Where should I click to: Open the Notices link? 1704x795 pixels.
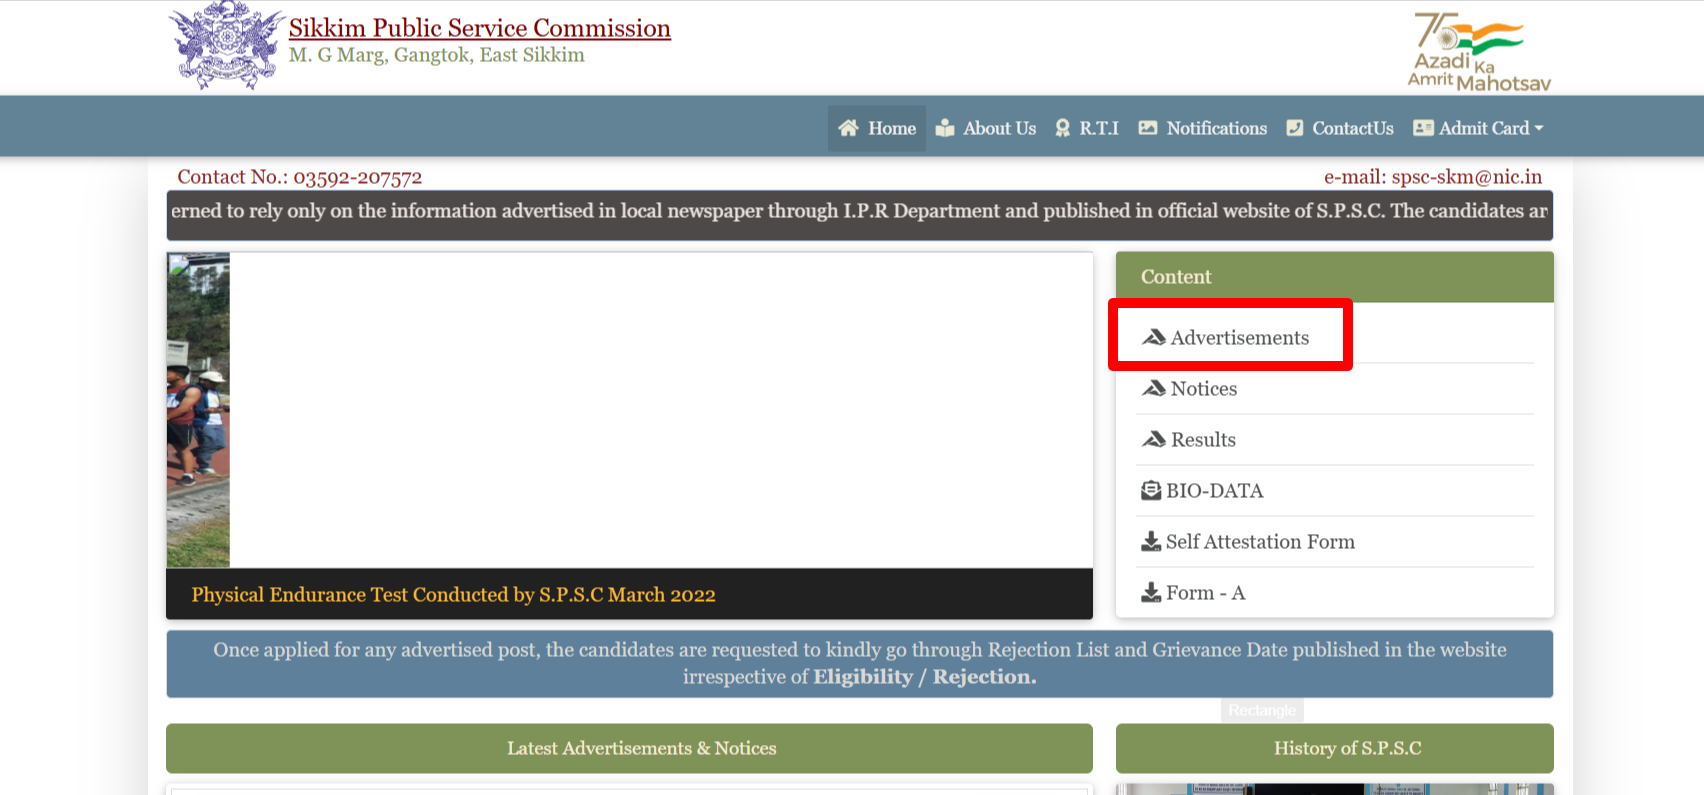tap(1203, 389)
